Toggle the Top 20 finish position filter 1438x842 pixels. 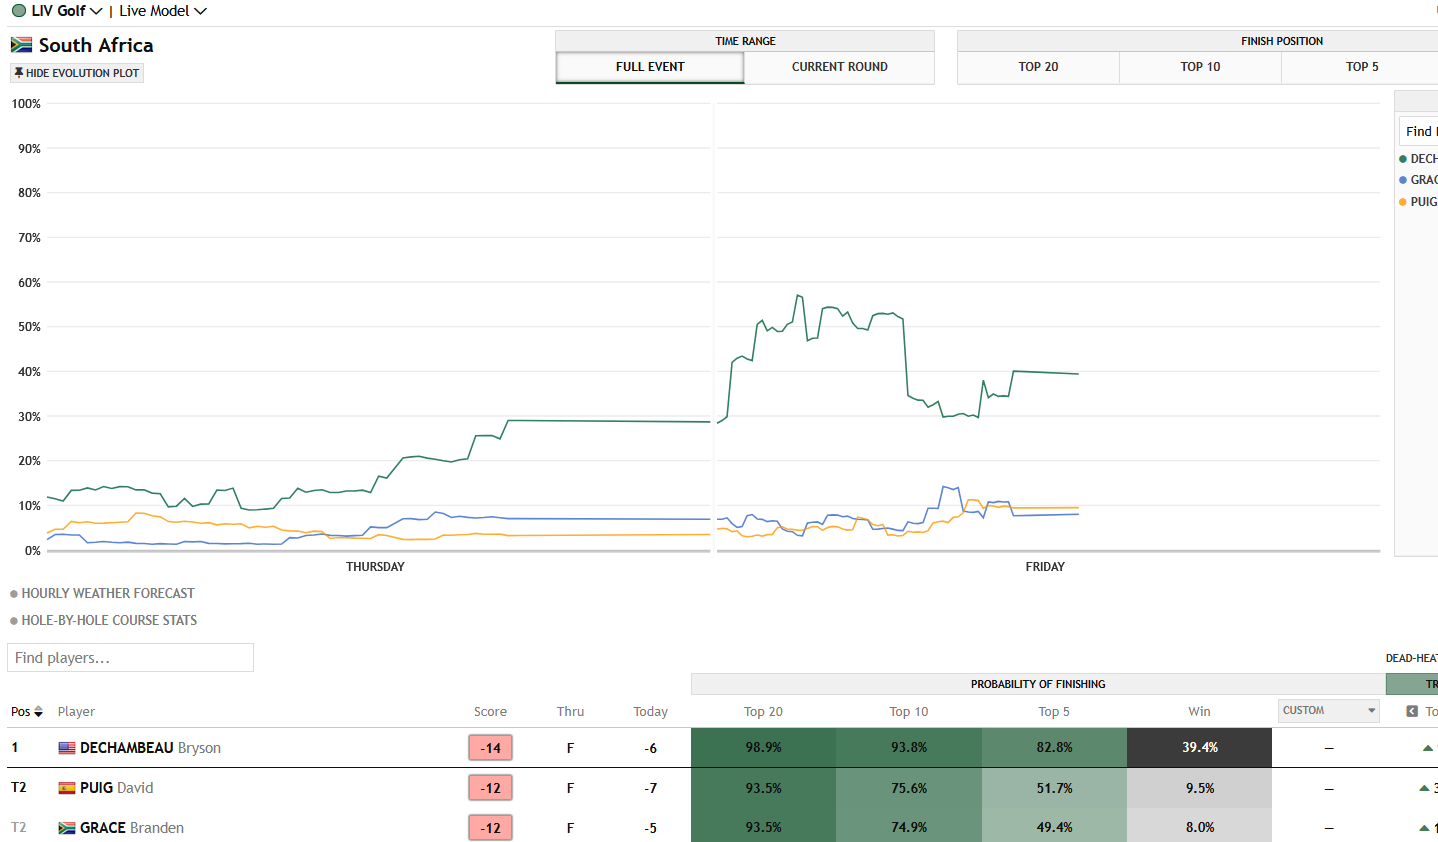[x=1038, y=67]
